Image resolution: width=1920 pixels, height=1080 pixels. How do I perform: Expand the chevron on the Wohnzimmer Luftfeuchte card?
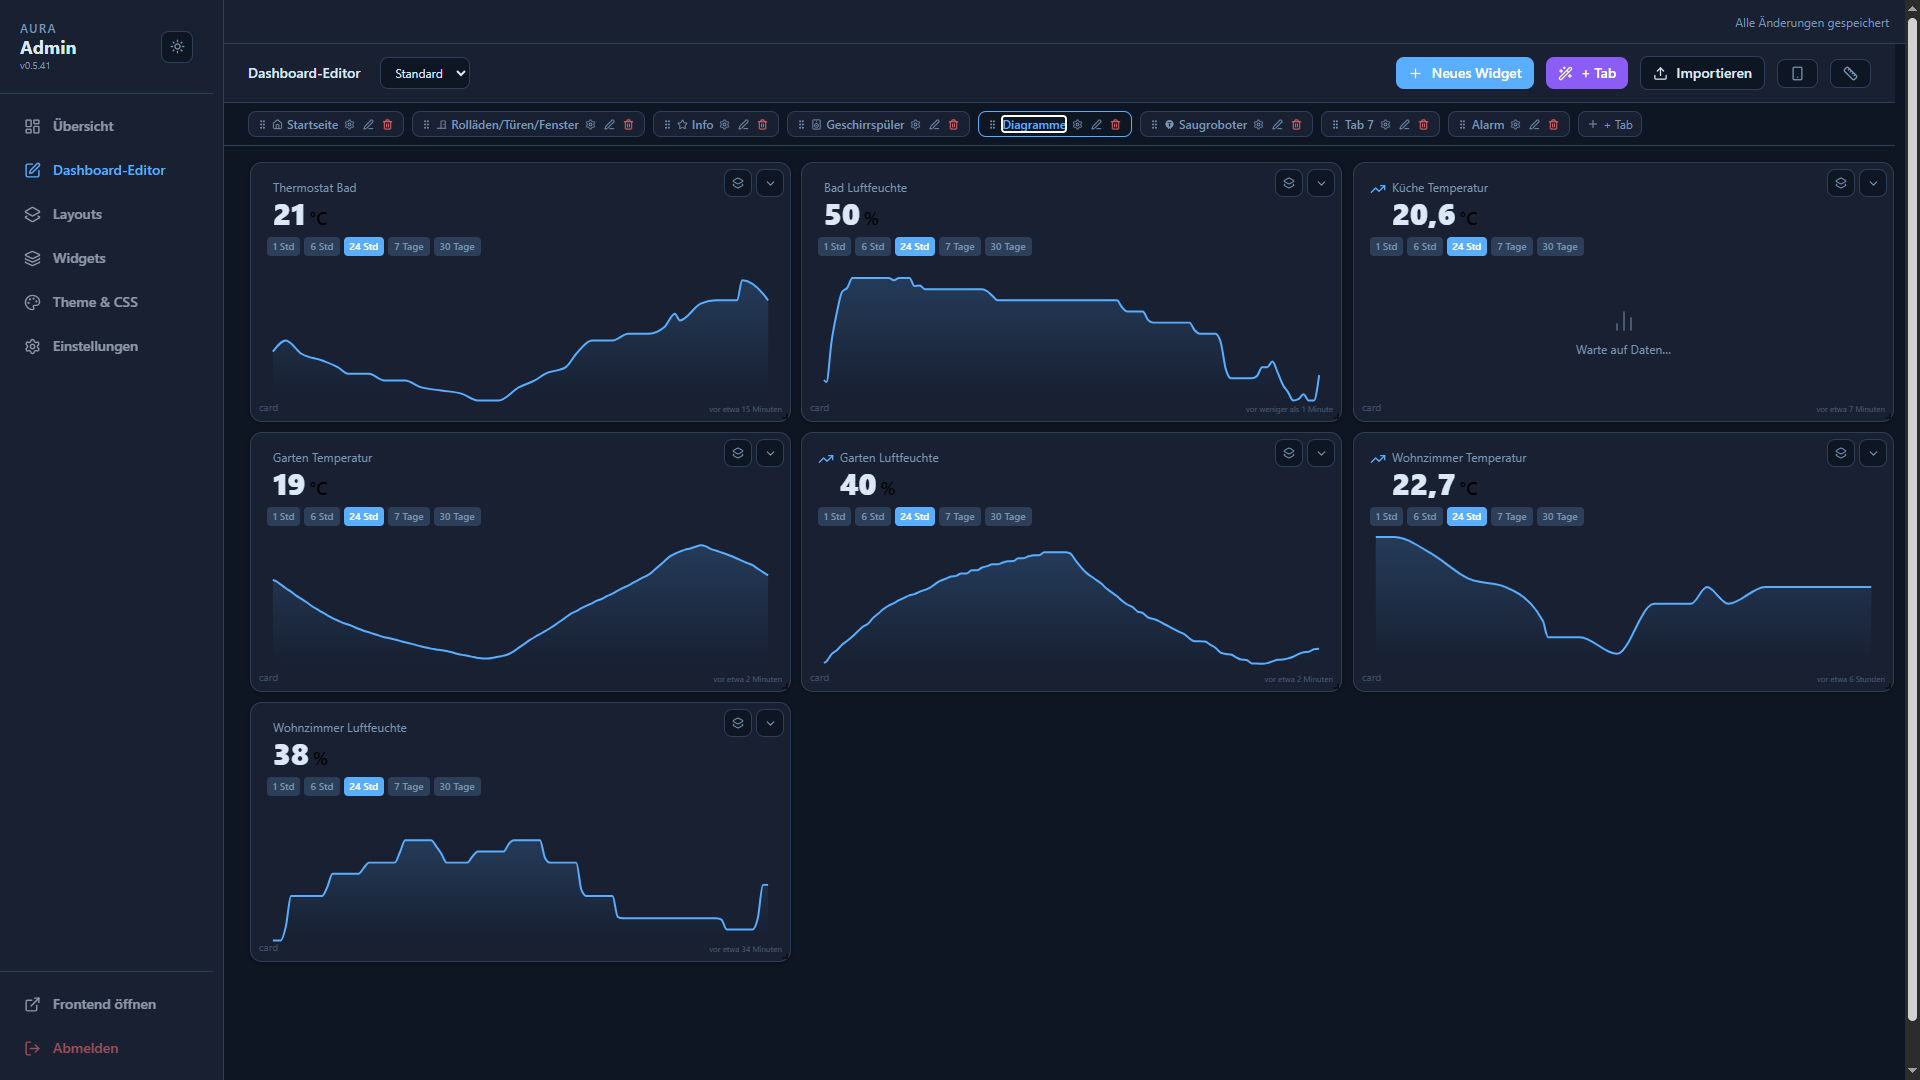[770, 723]
